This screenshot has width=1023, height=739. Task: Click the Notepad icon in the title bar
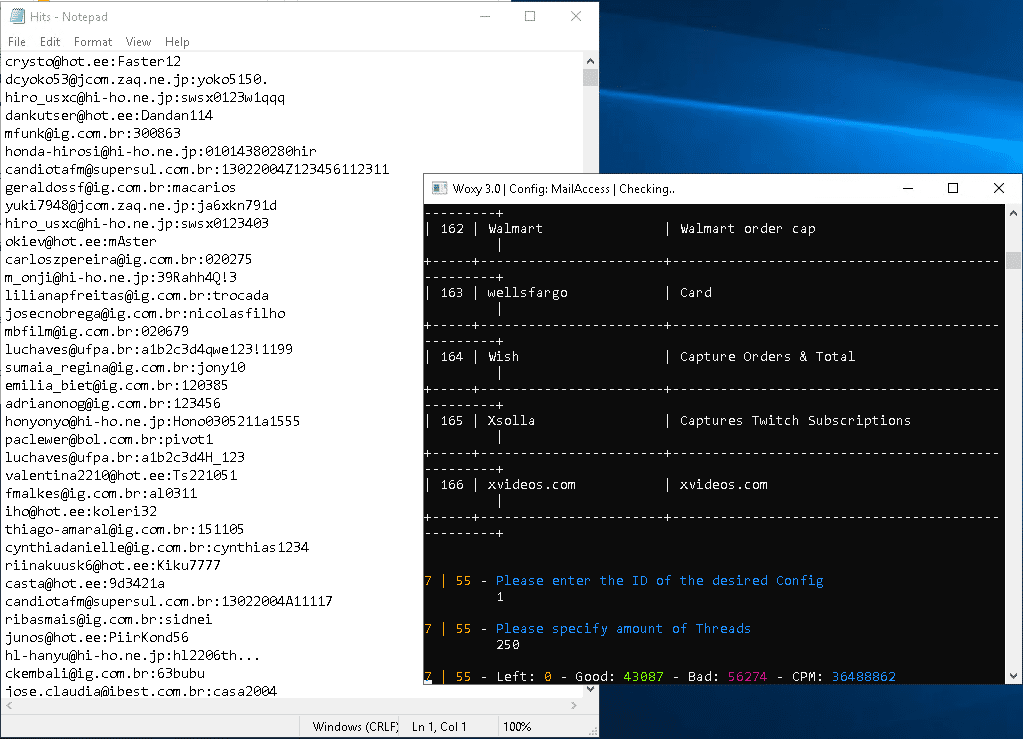[x=15, y=17]
